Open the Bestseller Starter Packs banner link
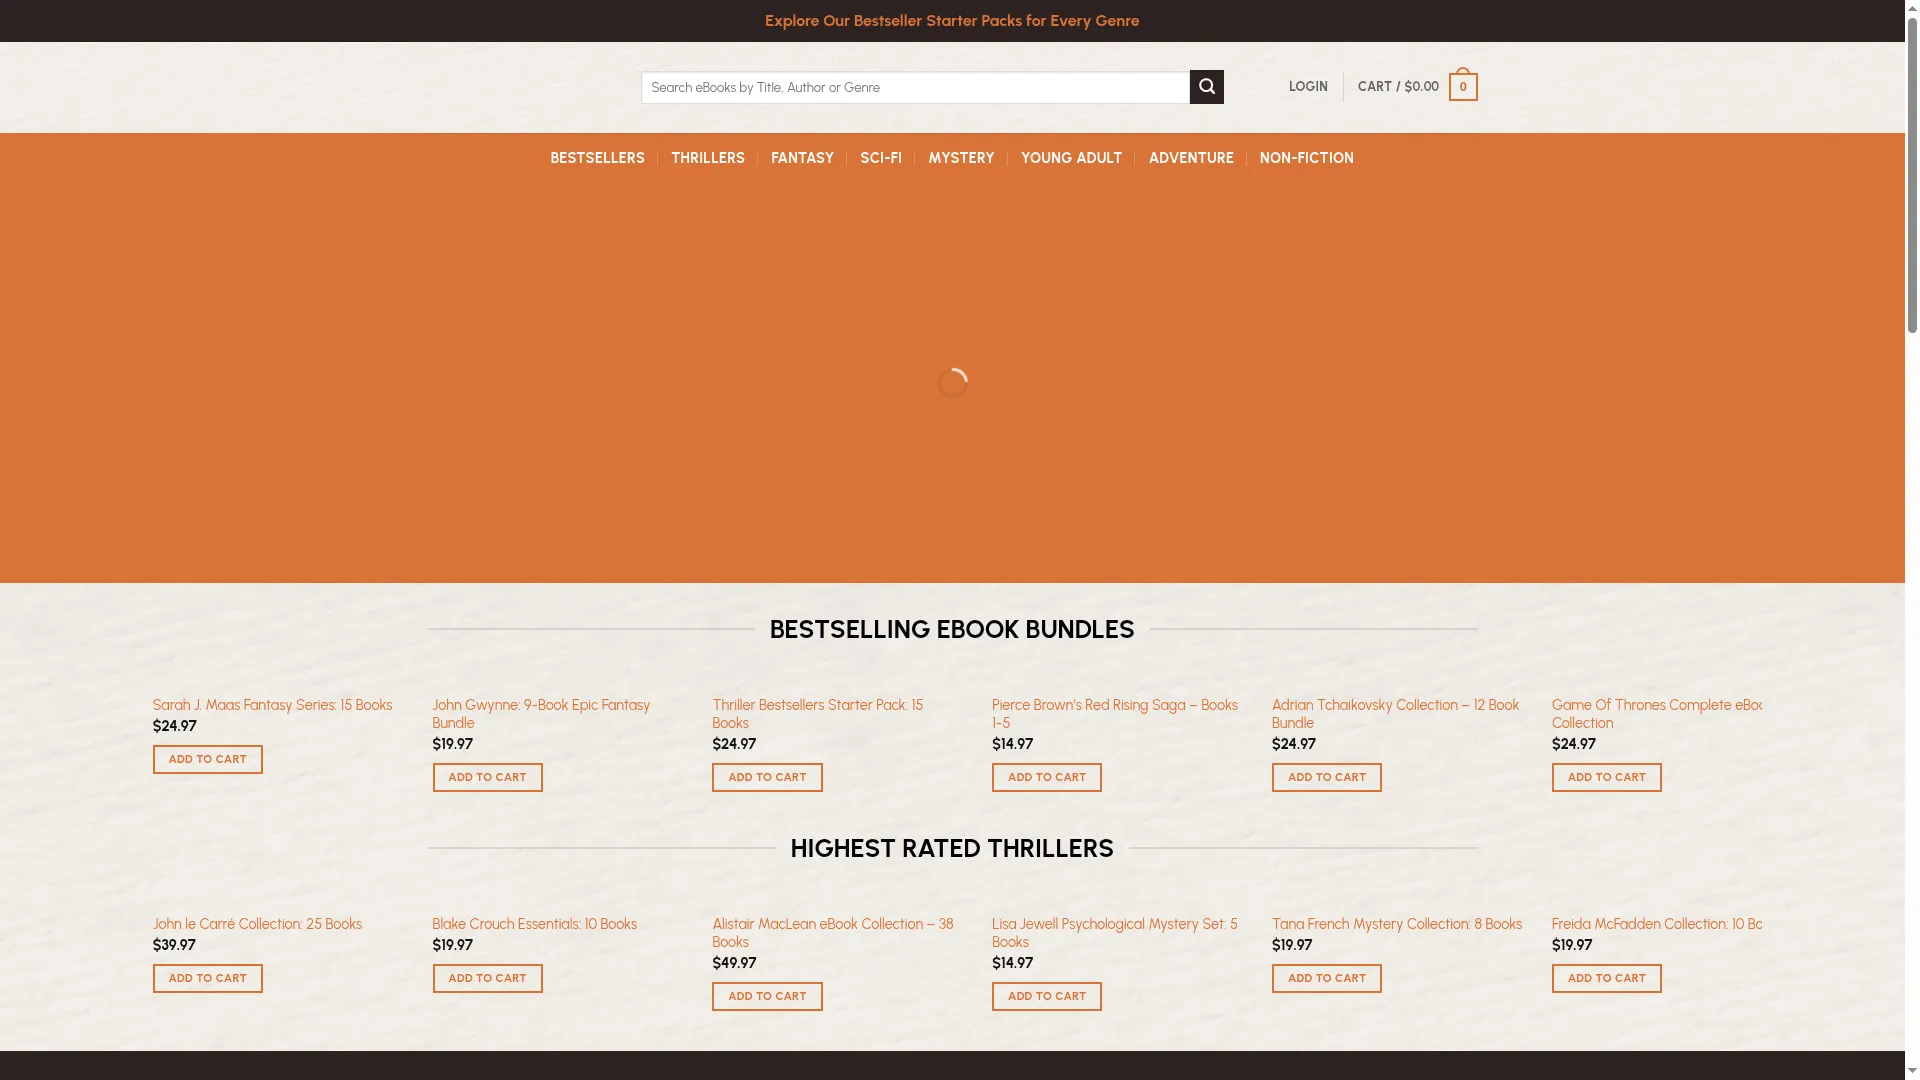1920x1080 pixels. pyautogui.click(x=952, y=21)
